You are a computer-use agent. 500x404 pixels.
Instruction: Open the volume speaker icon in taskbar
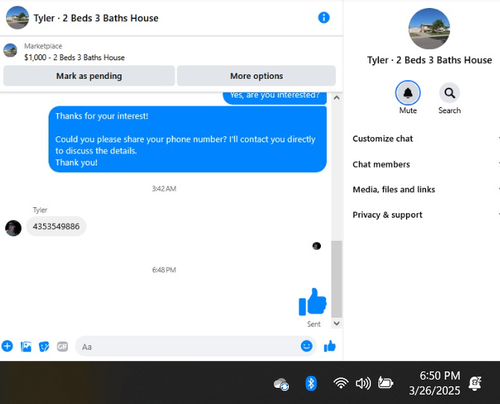(x=363, y=384)
